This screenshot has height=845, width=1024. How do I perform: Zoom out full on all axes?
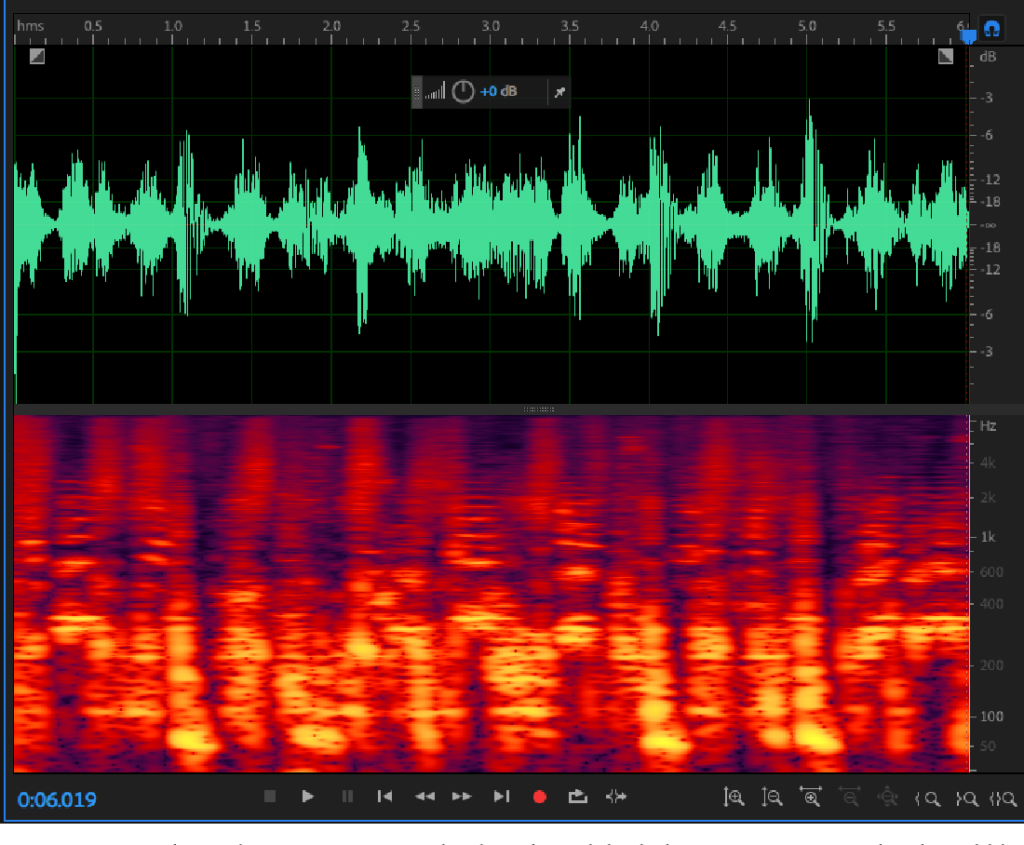pos(888,797)
